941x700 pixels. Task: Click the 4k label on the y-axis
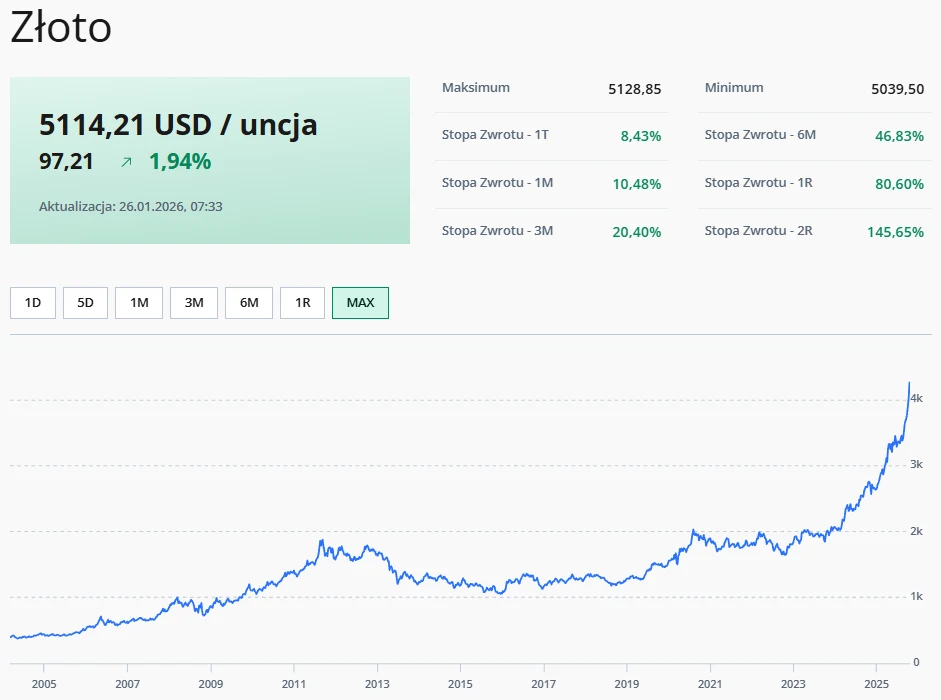click(916, 399)
